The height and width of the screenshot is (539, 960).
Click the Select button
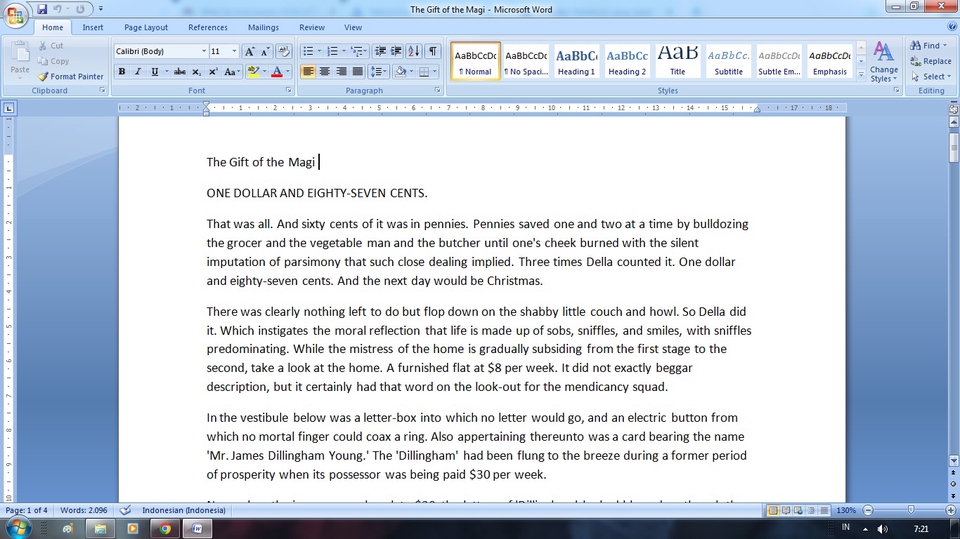931,77
